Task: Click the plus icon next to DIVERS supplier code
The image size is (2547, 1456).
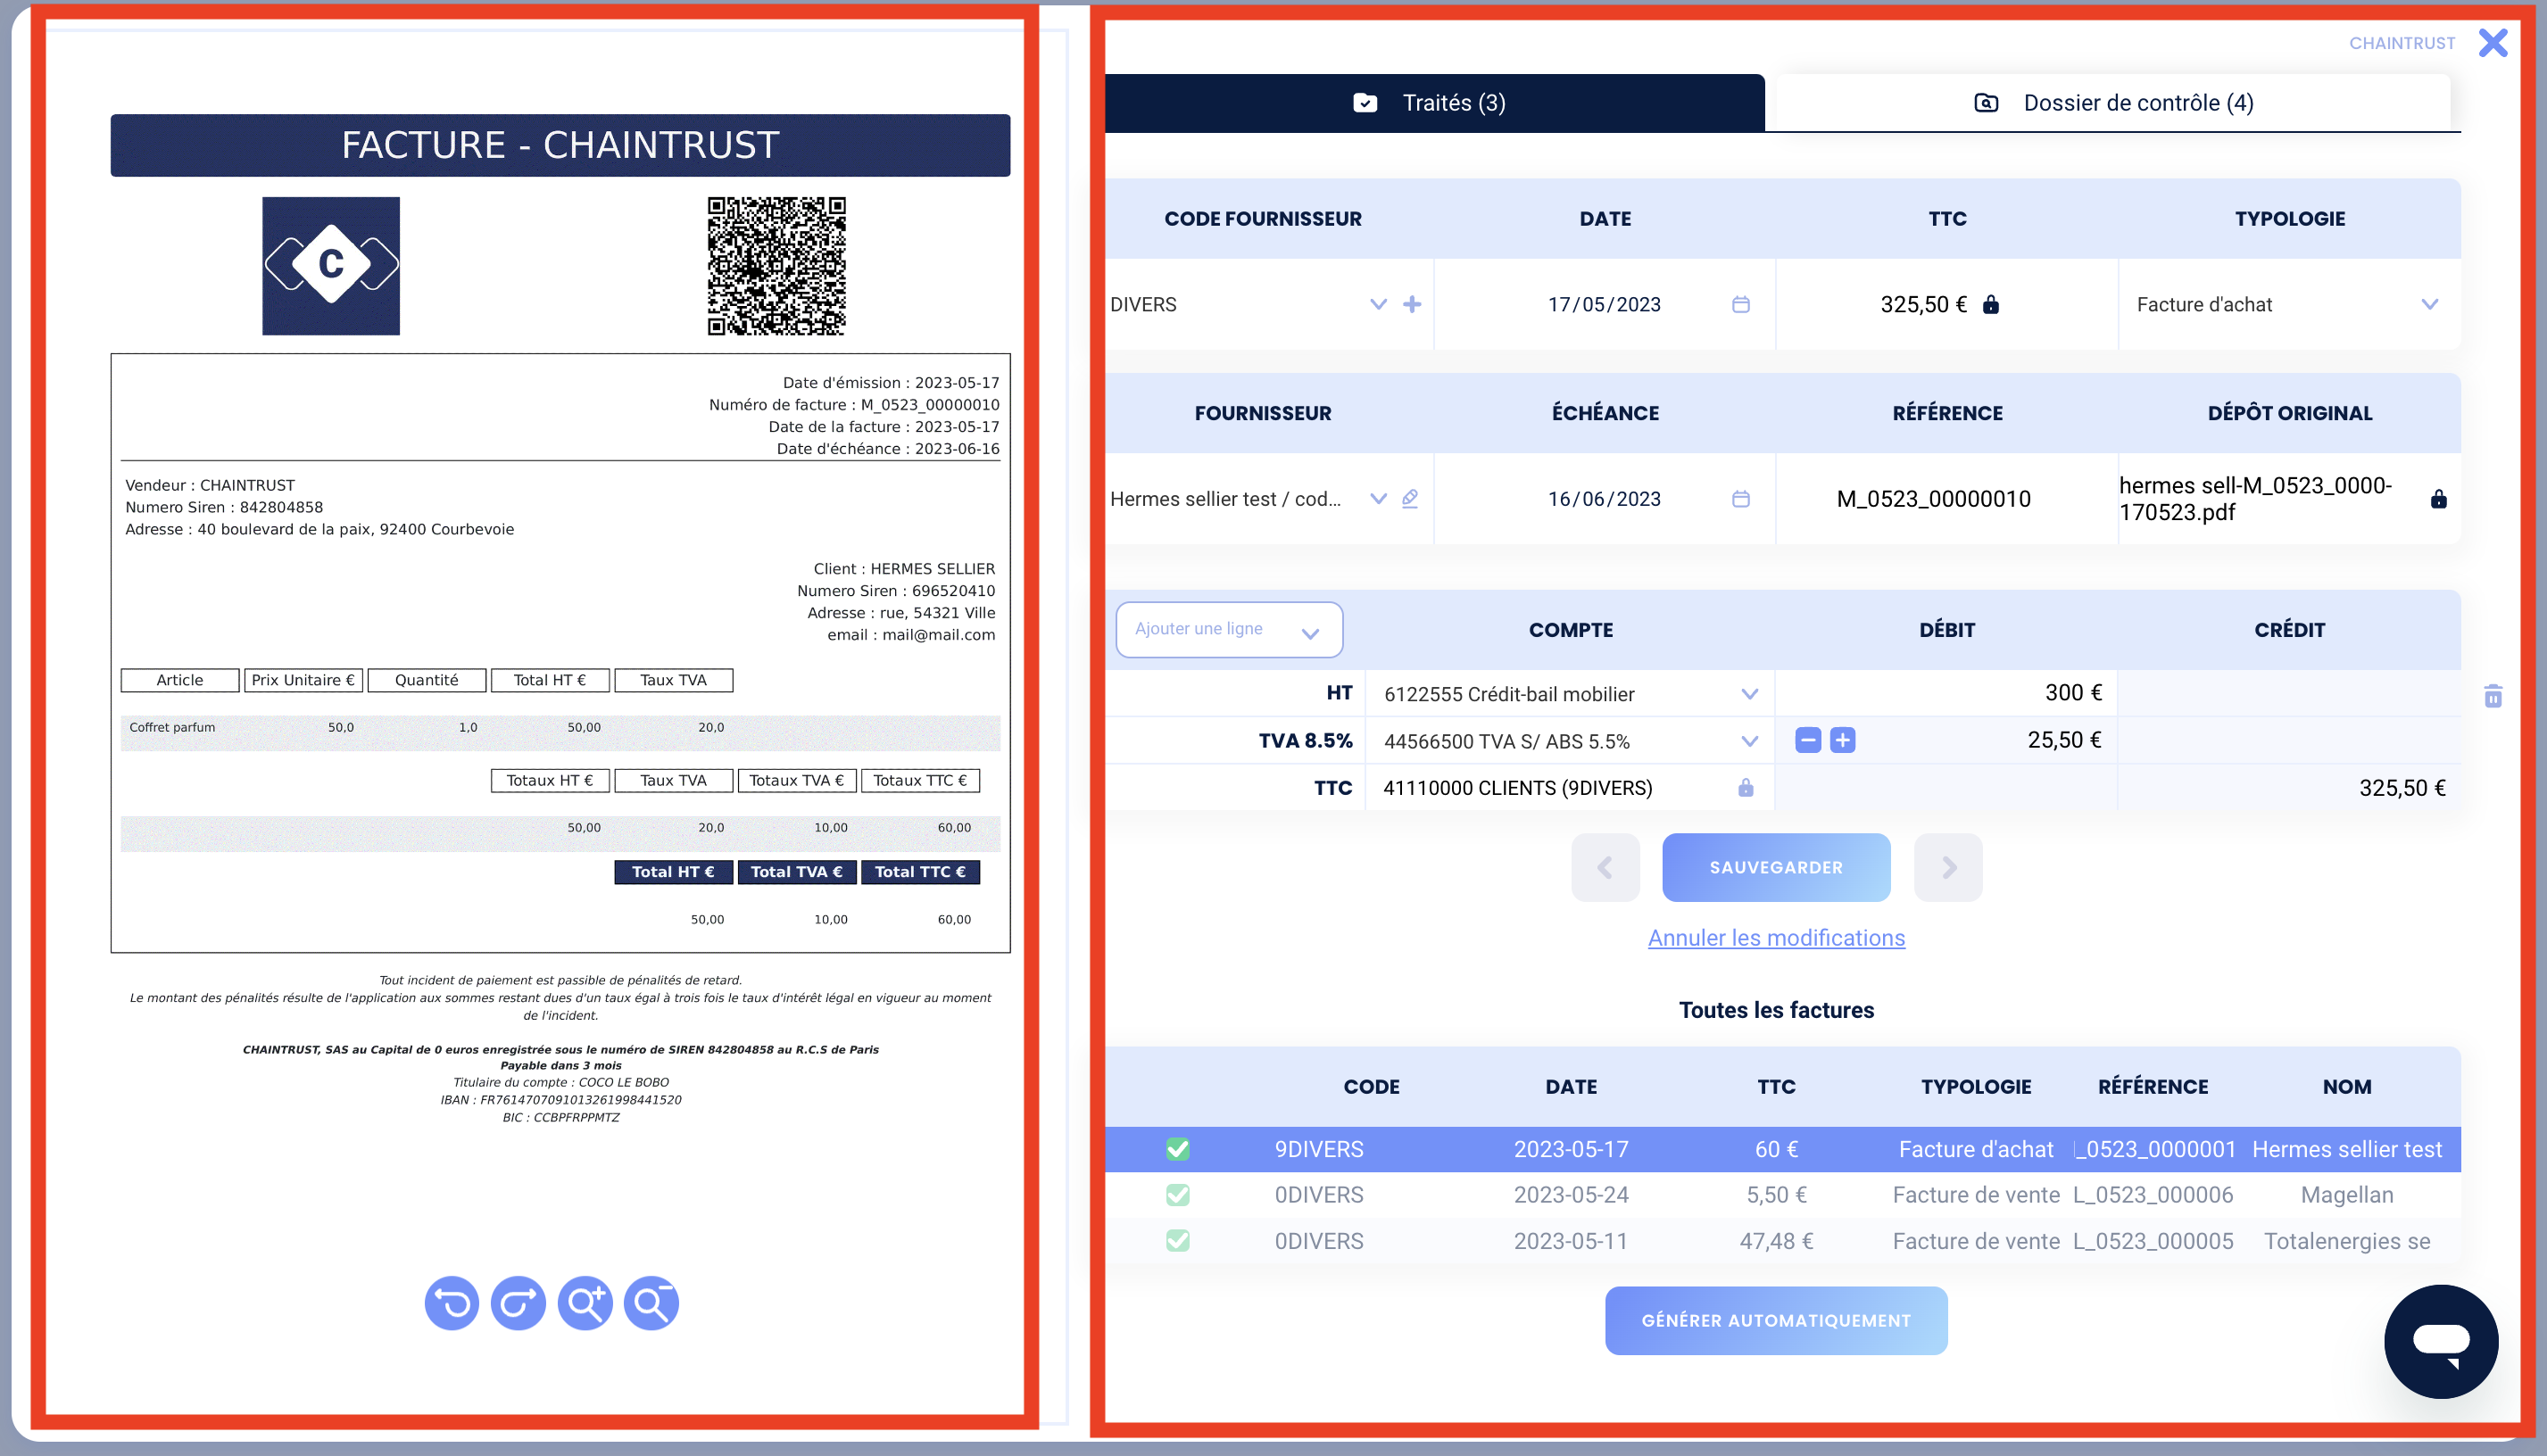Action: tap(1412, 304)
